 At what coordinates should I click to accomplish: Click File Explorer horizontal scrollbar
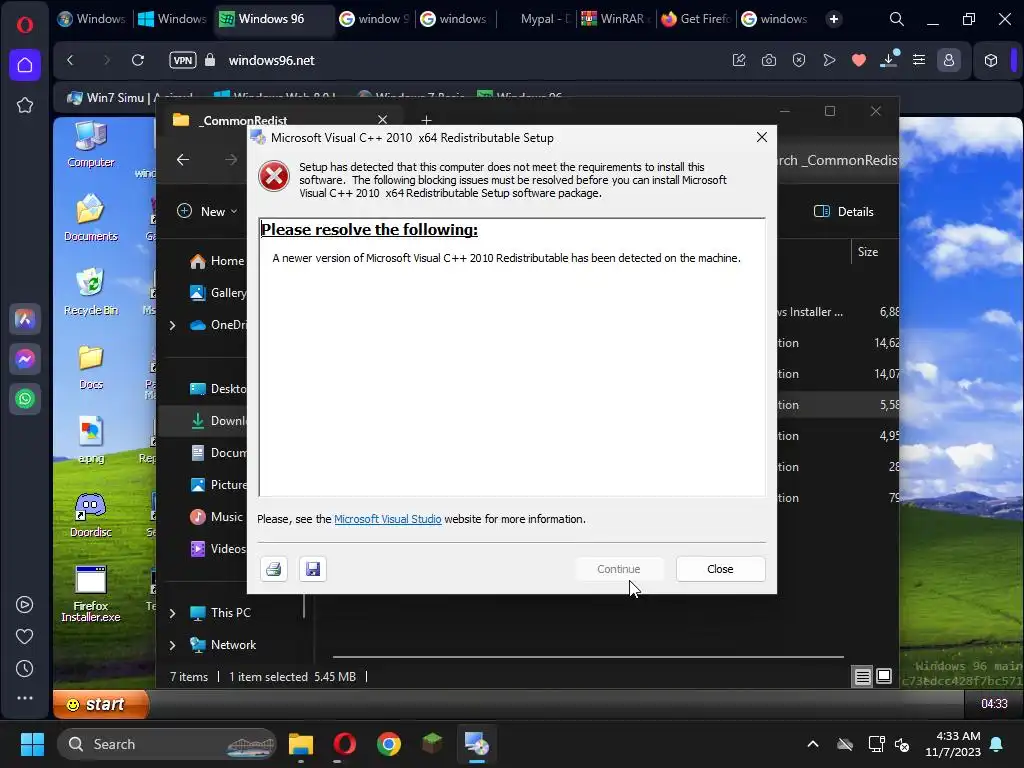click(x=588, y=657)
